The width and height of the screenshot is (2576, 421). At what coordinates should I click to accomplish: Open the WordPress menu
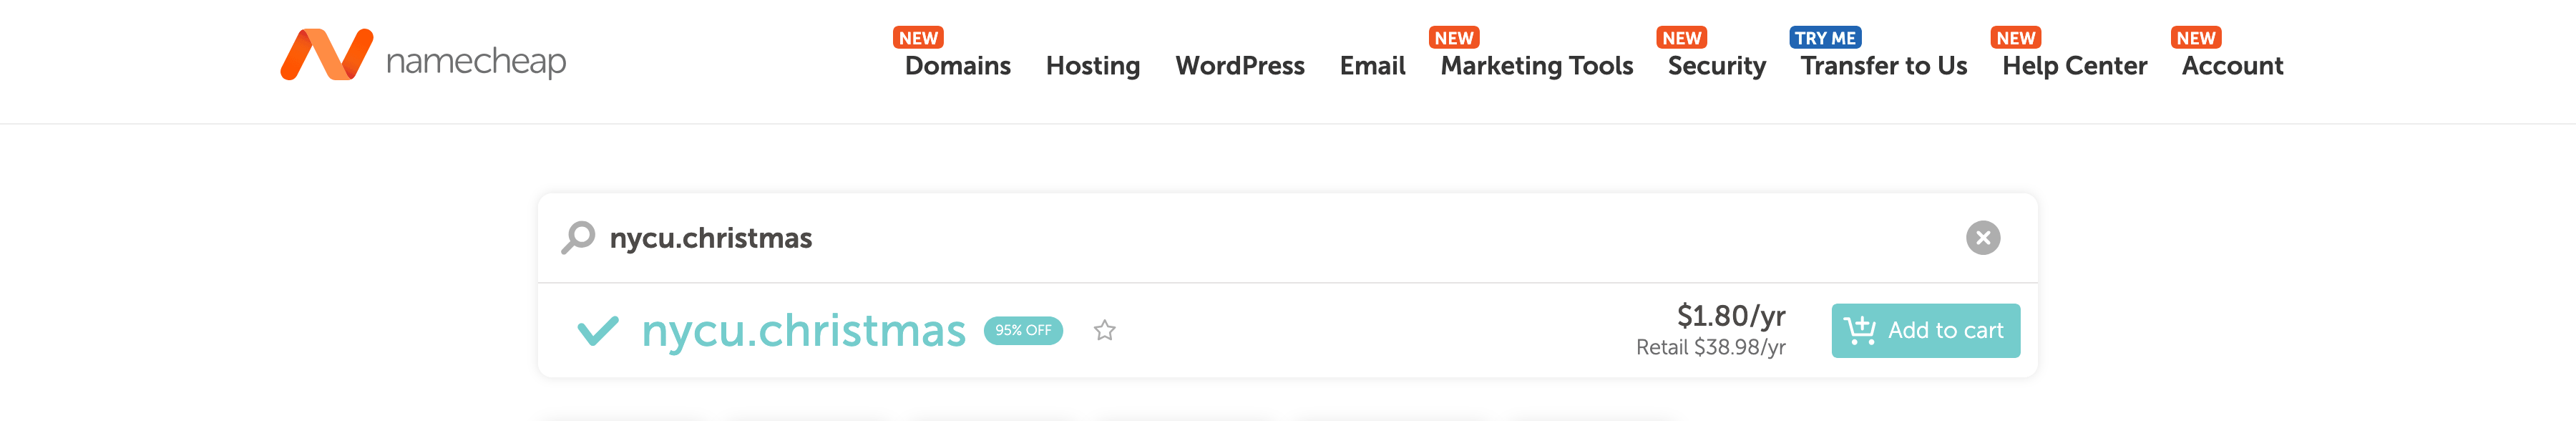(1239, 66)
